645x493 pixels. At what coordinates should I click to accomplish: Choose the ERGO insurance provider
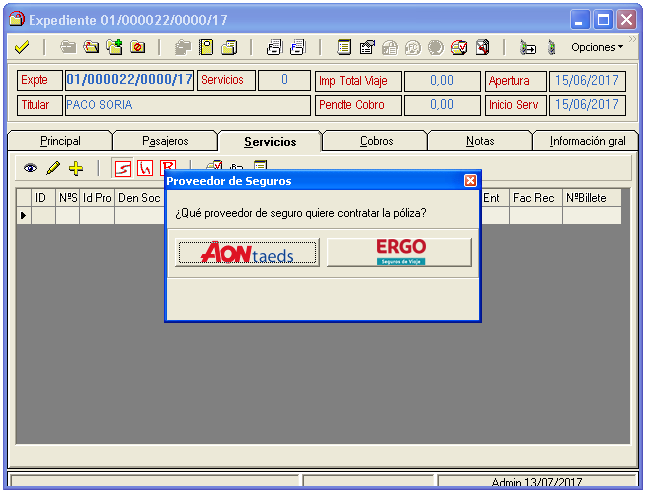[x=399, y=252]
